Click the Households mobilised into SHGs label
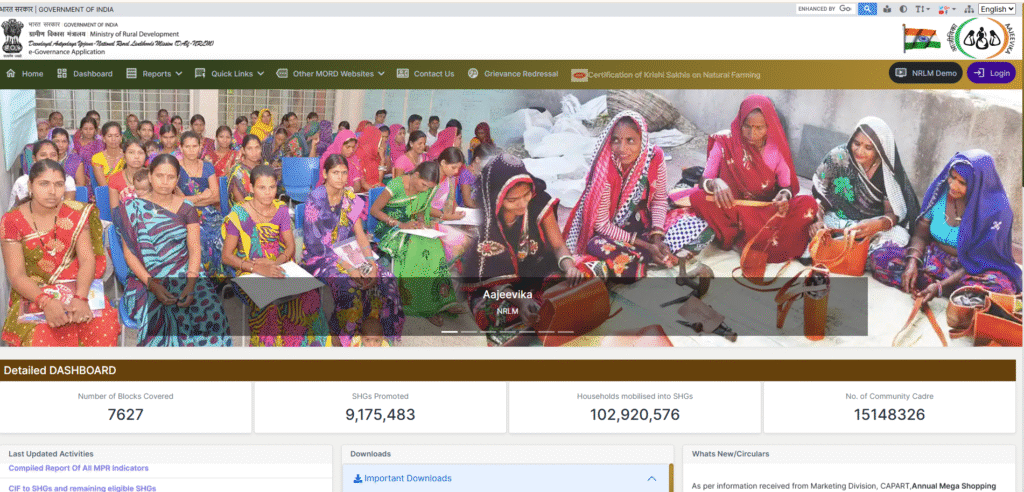Screen dimensions: 1024x492 click(x=635, y=396)
